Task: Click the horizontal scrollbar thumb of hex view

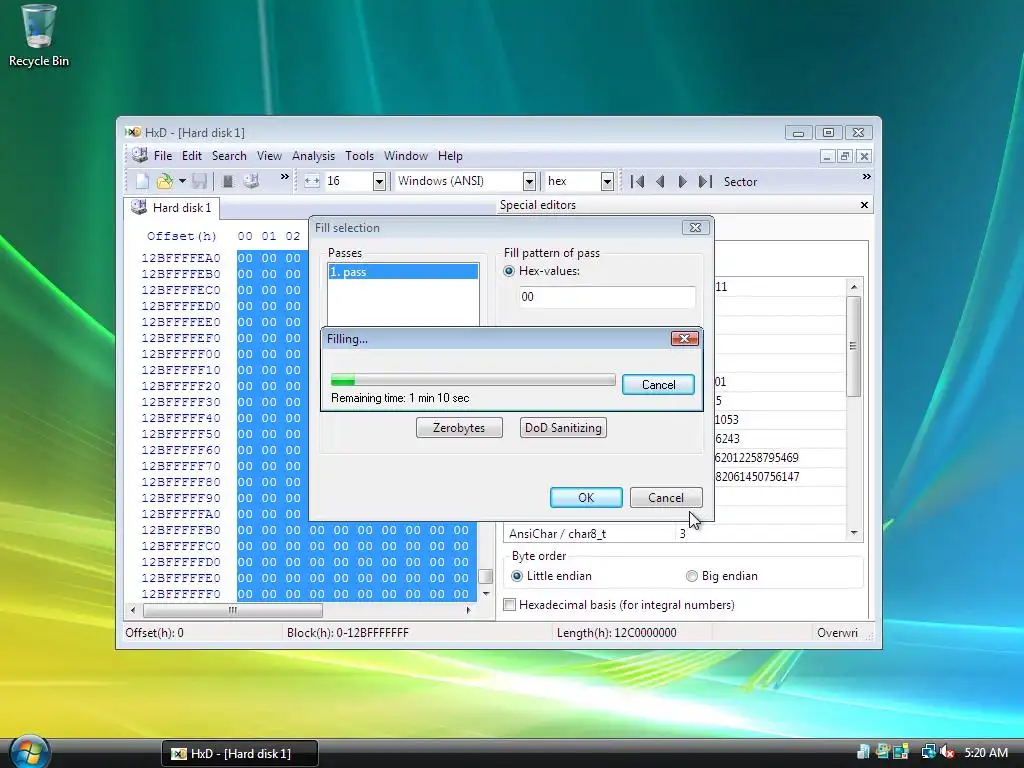Action: click(x=232, y=610)
